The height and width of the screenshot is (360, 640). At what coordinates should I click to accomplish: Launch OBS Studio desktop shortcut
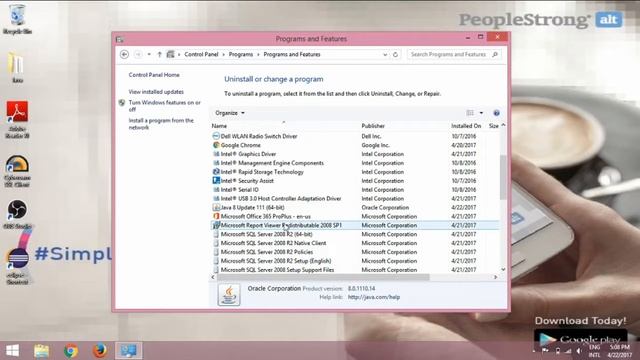(x=17, y=214)
